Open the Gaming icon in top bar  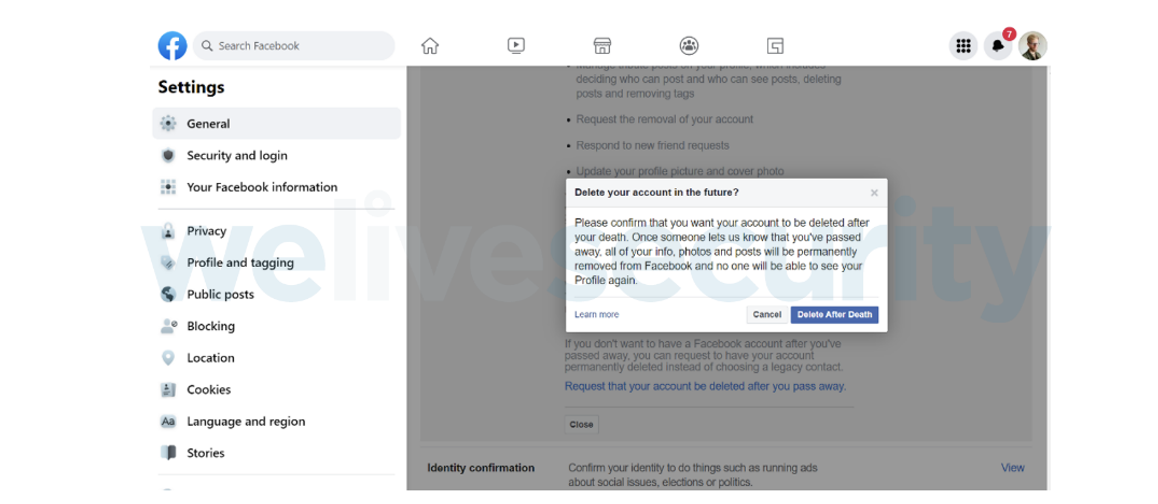point(775,46)
